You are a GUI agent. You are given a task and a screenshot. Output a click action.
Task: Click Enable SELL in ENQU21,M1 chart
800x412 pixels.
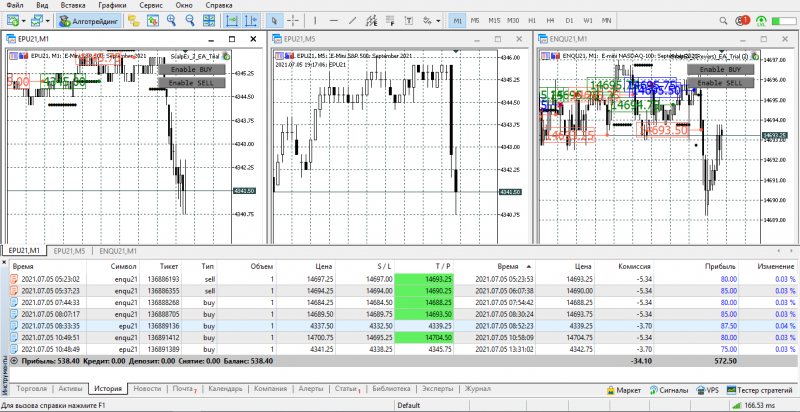pyautogui.click(x=720, y=83)
